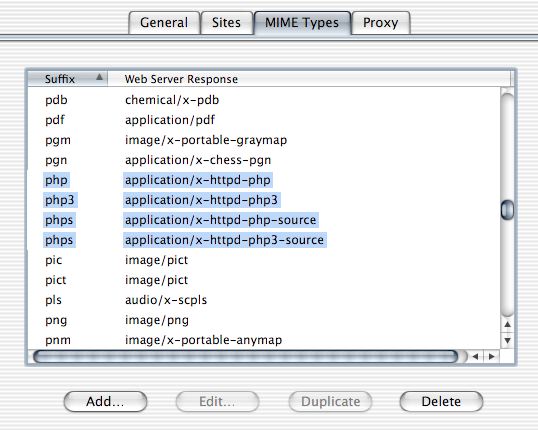The image size is (538, 430).
Task: Click the application/x-httpd-php response
Action: pos(198,180)
